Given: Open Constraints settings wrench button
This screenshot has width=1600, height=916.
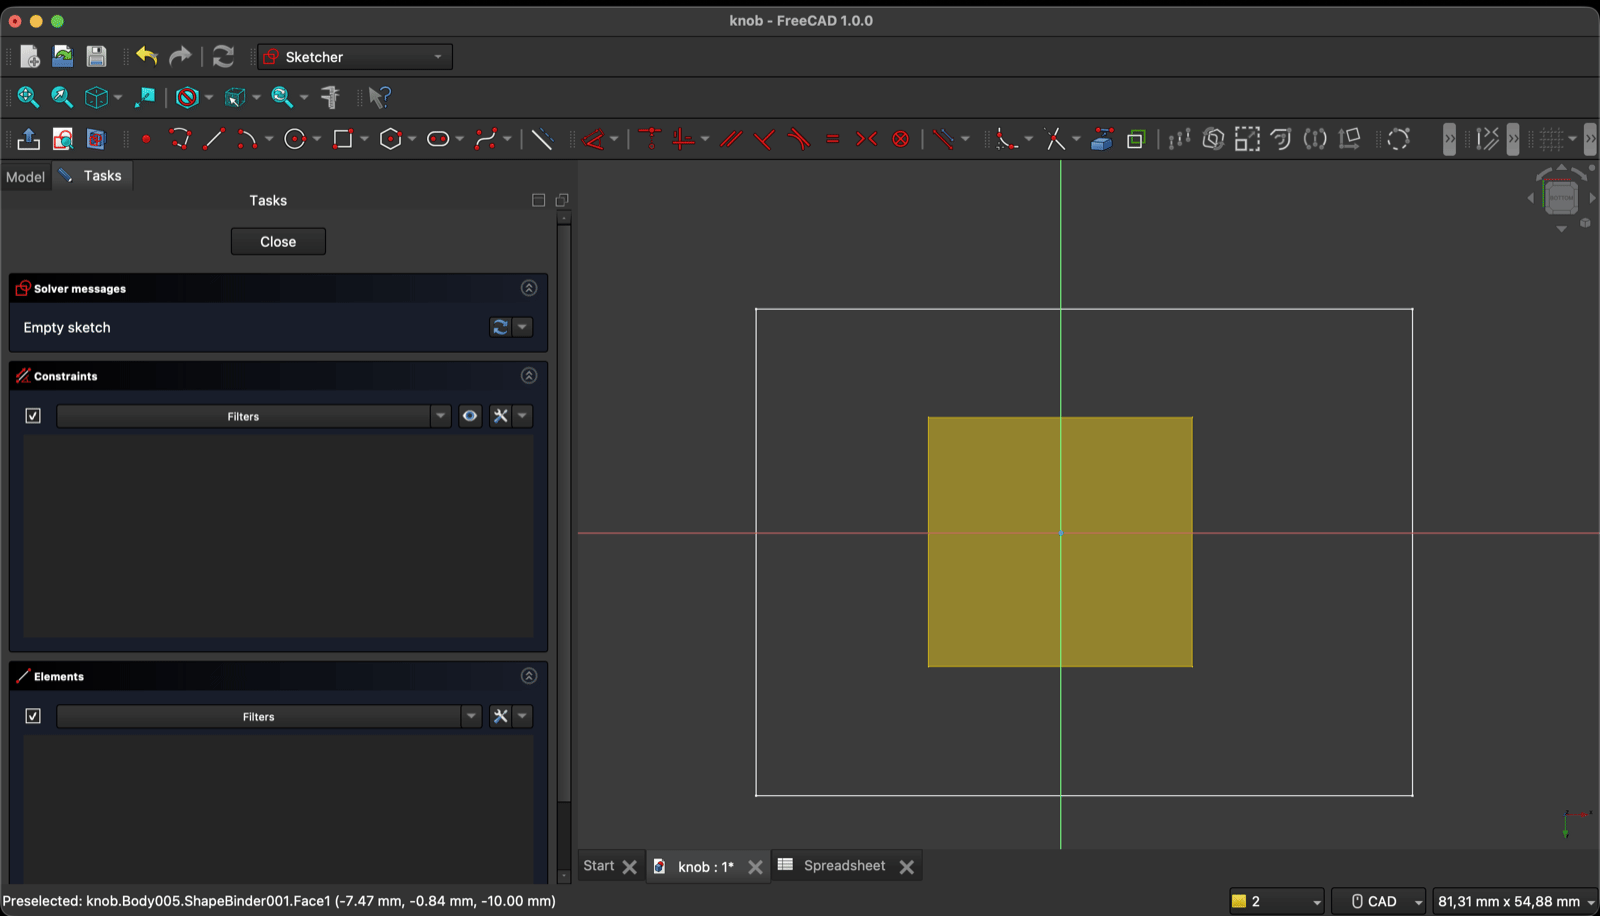Looking at the screenshot, I should pyautogui.click(x=500, y=416).
